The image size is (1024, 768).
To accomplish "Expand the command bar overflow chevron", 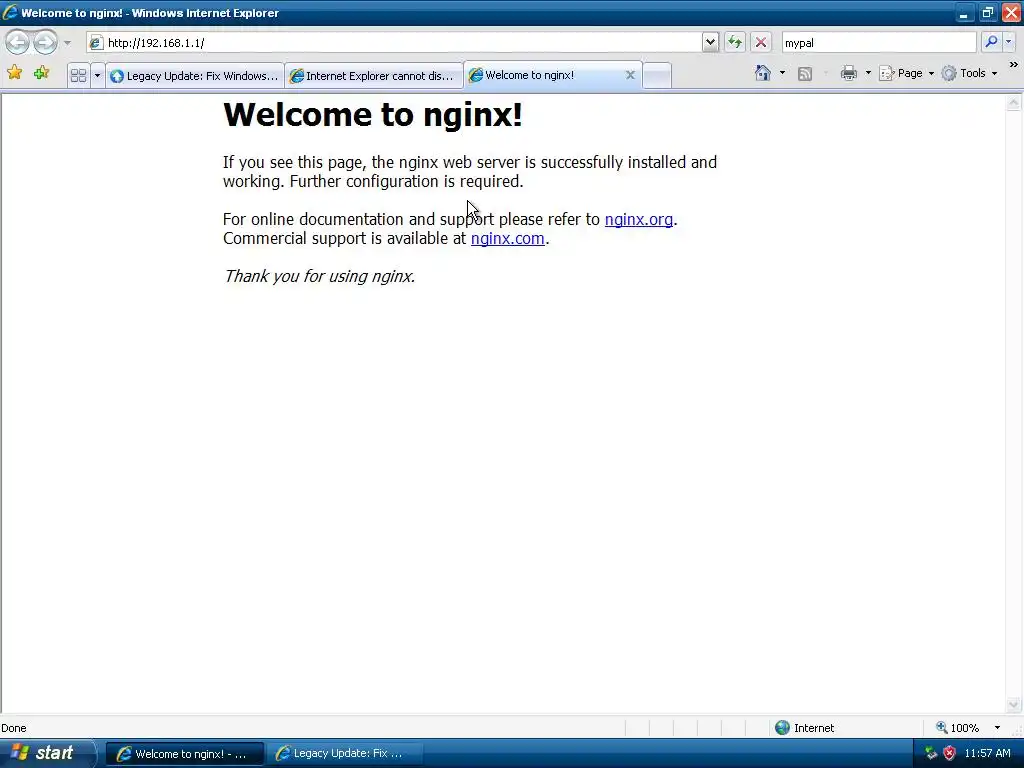I will pyautogui.click(x=1014, y=65).
